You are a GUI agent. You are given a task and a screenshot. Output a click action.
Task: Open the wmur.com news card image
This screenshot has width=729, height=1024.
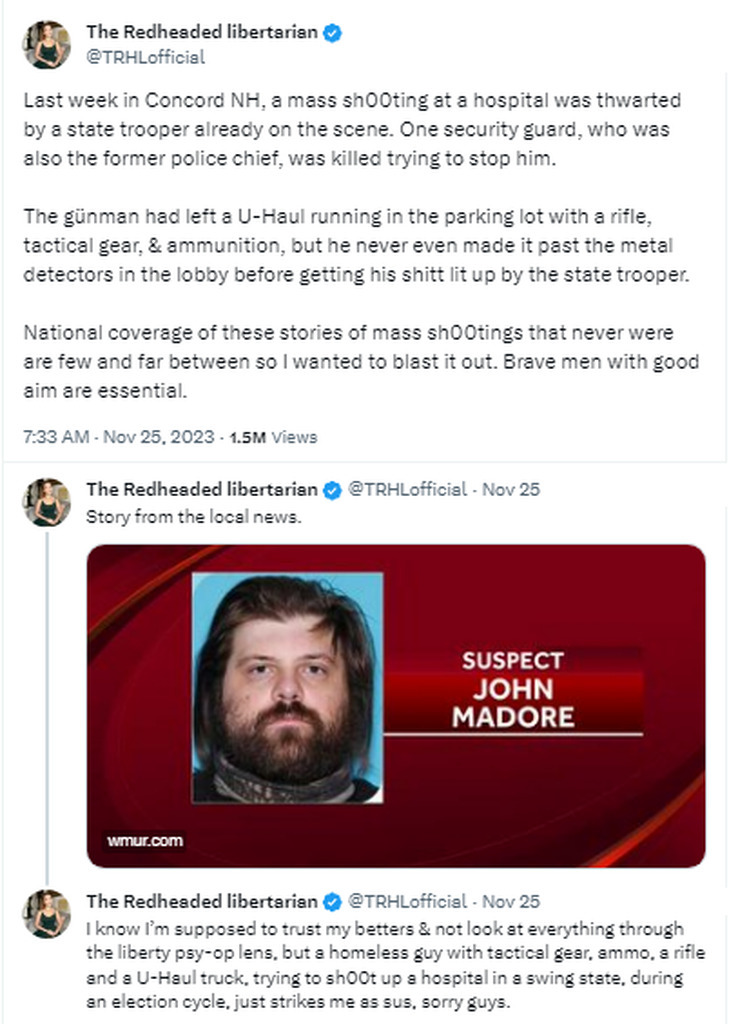[396, 706]
